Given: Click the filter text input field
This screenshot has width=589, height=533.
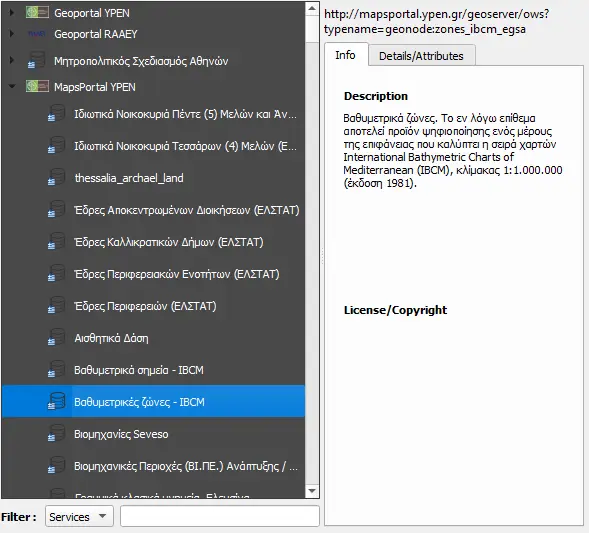Looking at the screenshot, I should click(220, 516).
